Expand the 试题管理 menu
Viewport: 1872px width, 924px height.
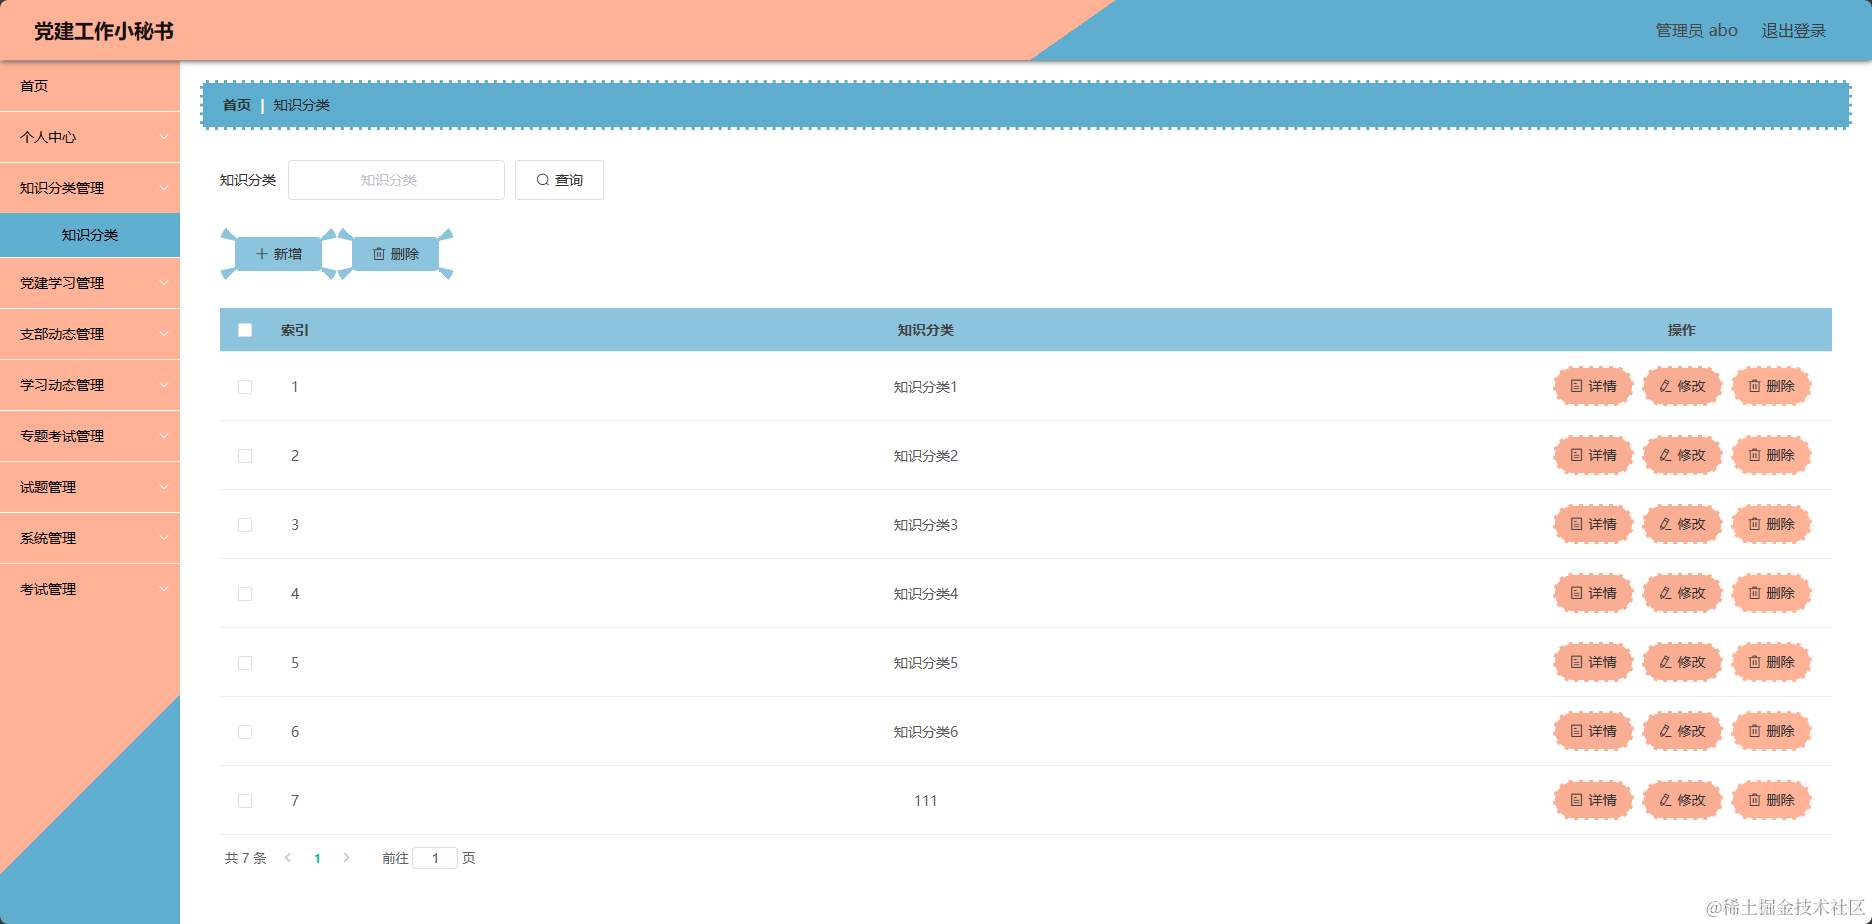(90, 487)
